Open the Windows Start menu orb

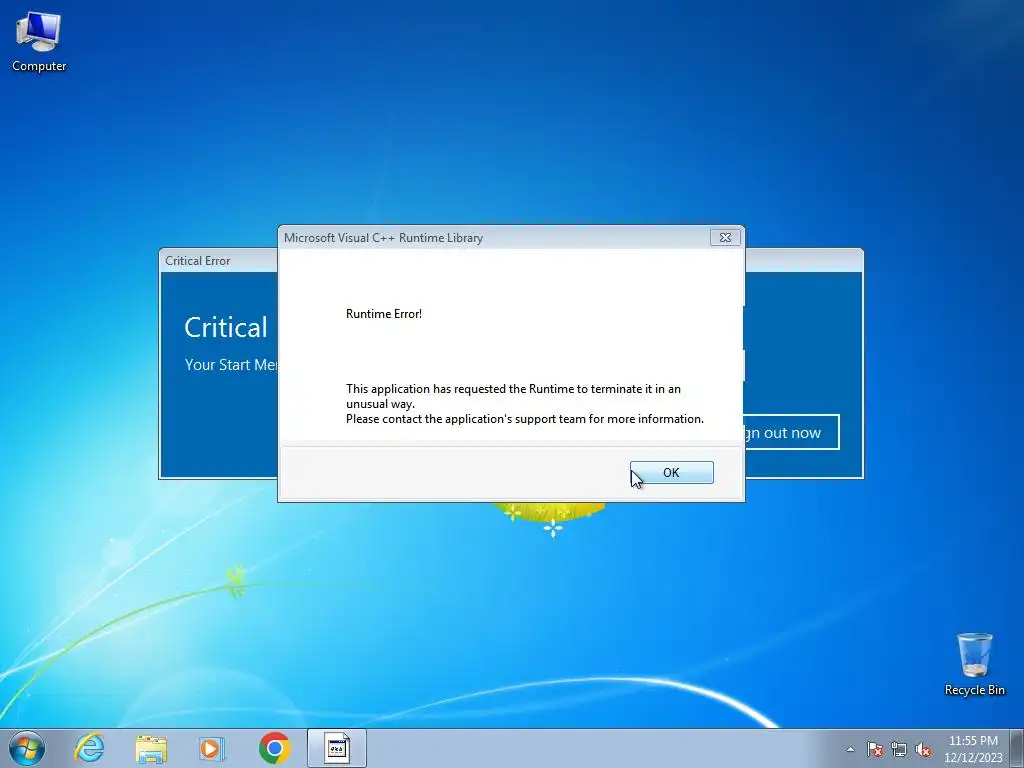point(27,748)
